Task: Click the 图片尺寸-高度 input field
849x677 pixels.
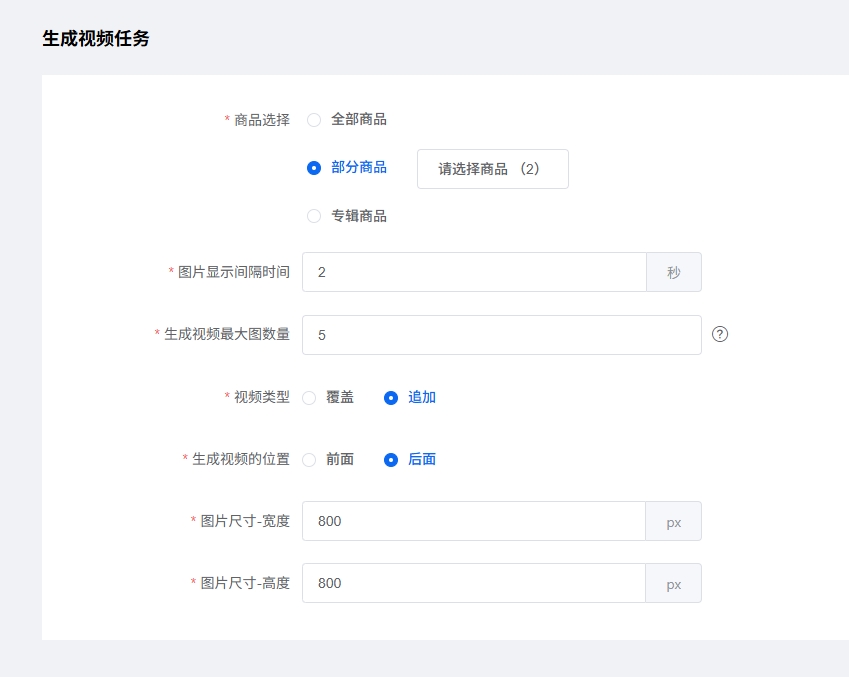Action: [x=474, y=583]
